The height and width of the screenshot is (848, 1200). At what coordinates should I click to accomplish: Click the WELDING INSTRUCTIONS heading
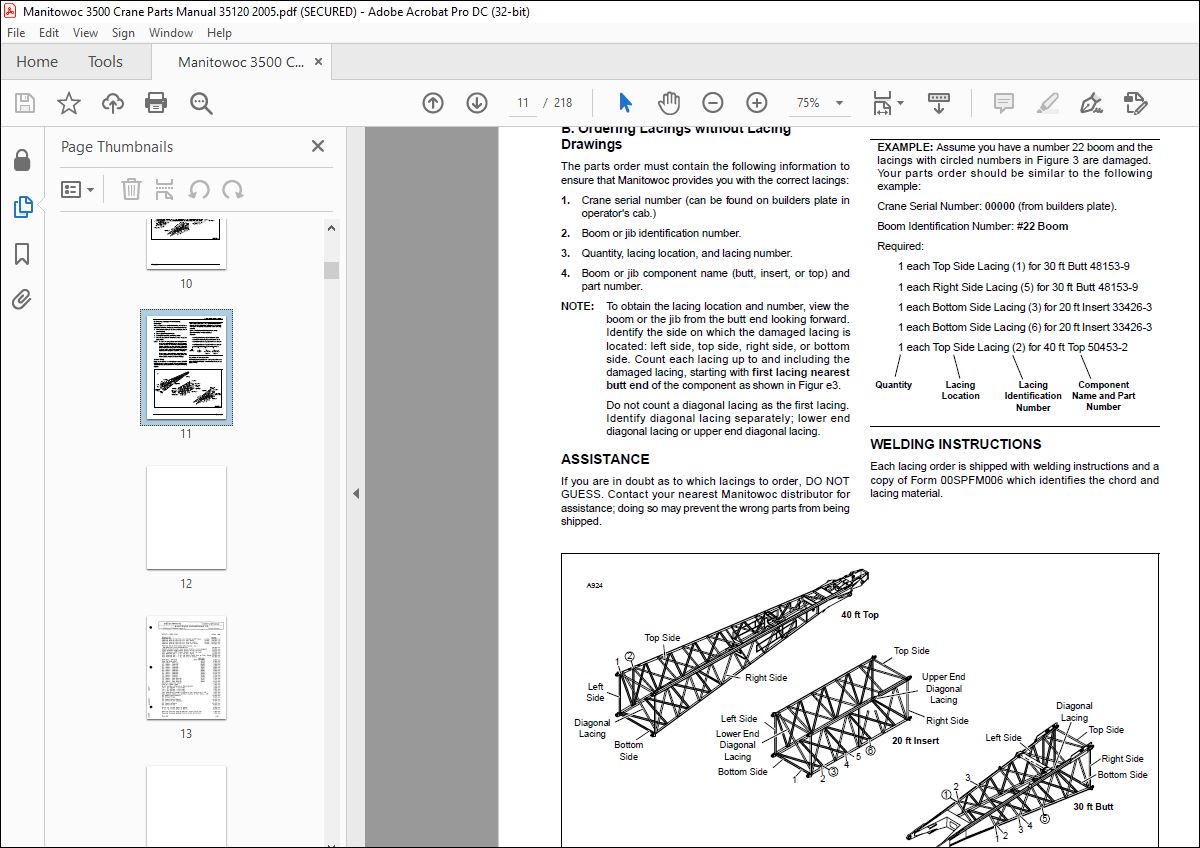tap(955, 444)
